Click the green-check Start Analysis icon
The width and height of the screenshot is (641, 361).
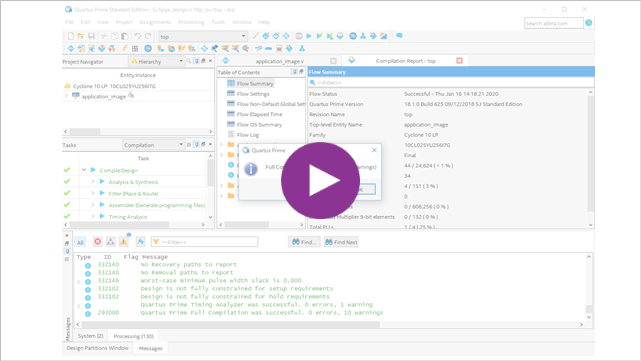319,36
